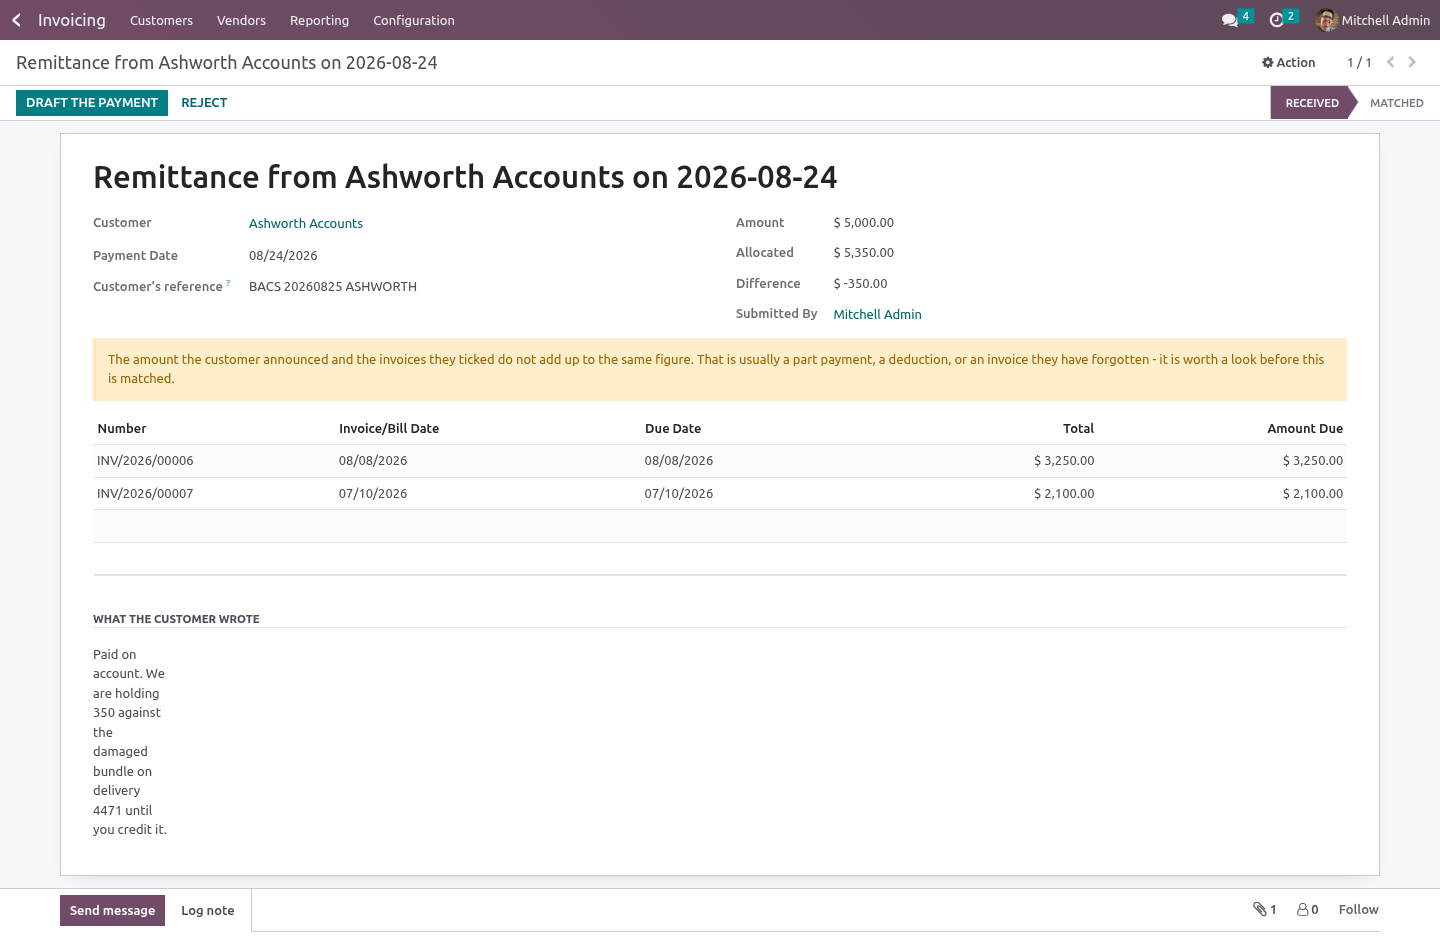Switch to Log note

(208, 910)
